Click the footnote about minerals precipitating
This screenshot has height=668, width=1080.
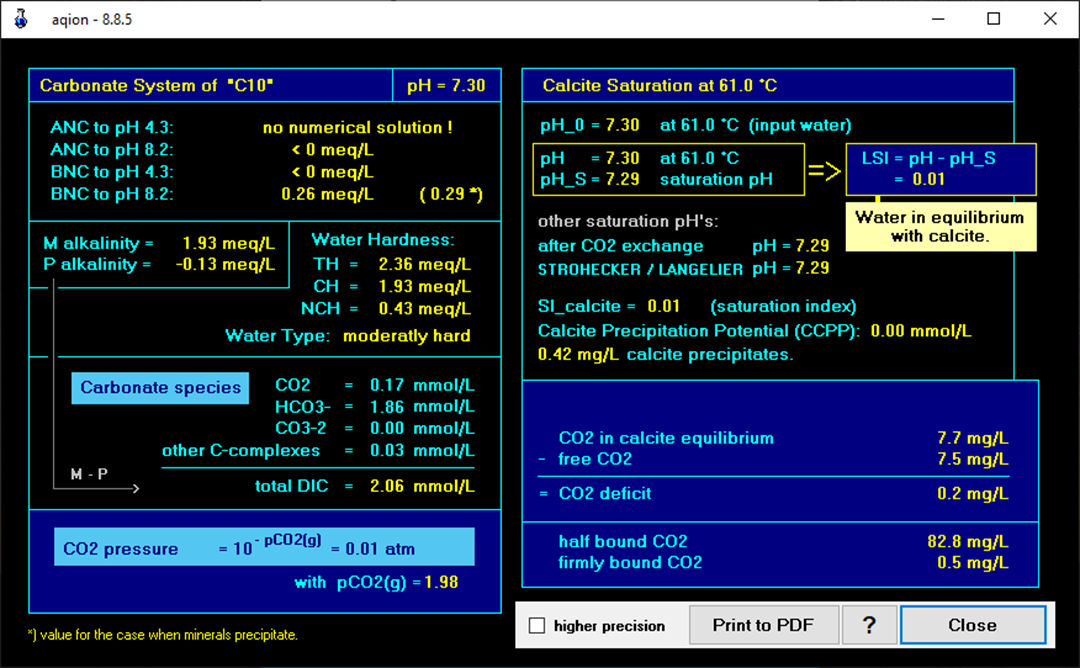[163, 635]
